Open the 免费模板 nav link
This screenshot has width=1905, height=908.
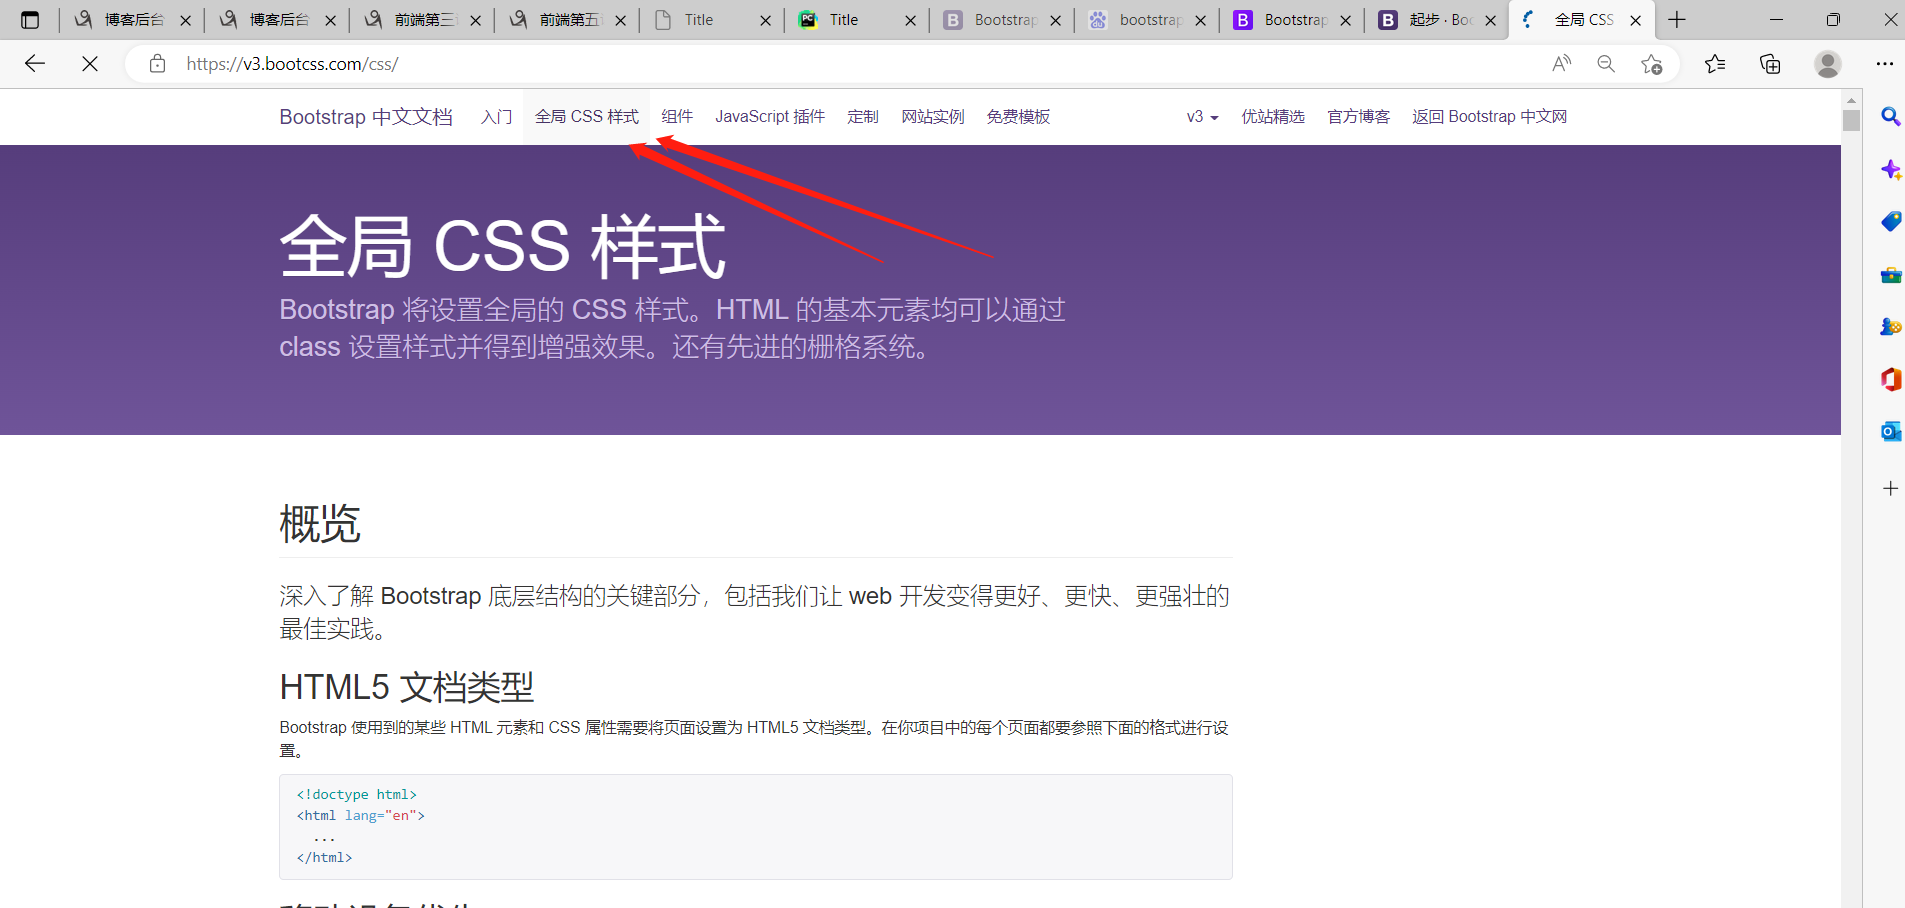point(1018,117)
